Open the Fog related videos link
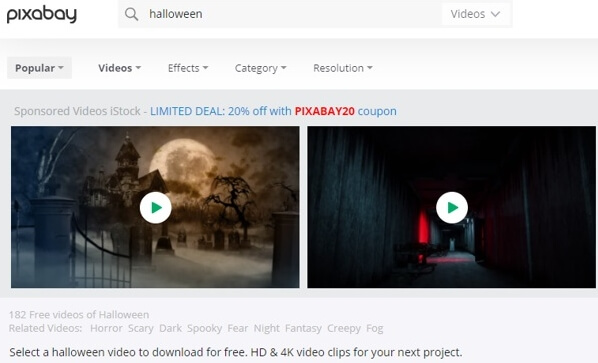 pos(375,328)
